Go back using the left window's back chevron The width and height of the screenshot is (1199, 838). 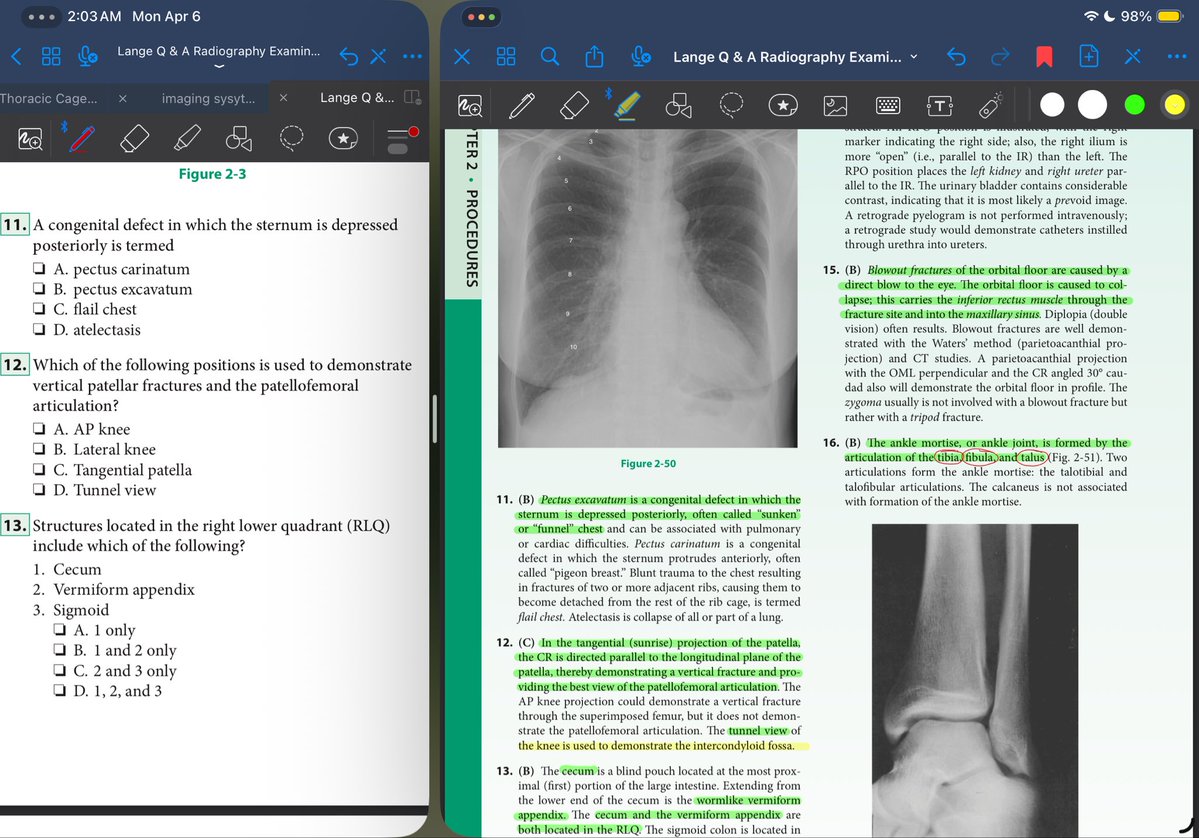17,56
